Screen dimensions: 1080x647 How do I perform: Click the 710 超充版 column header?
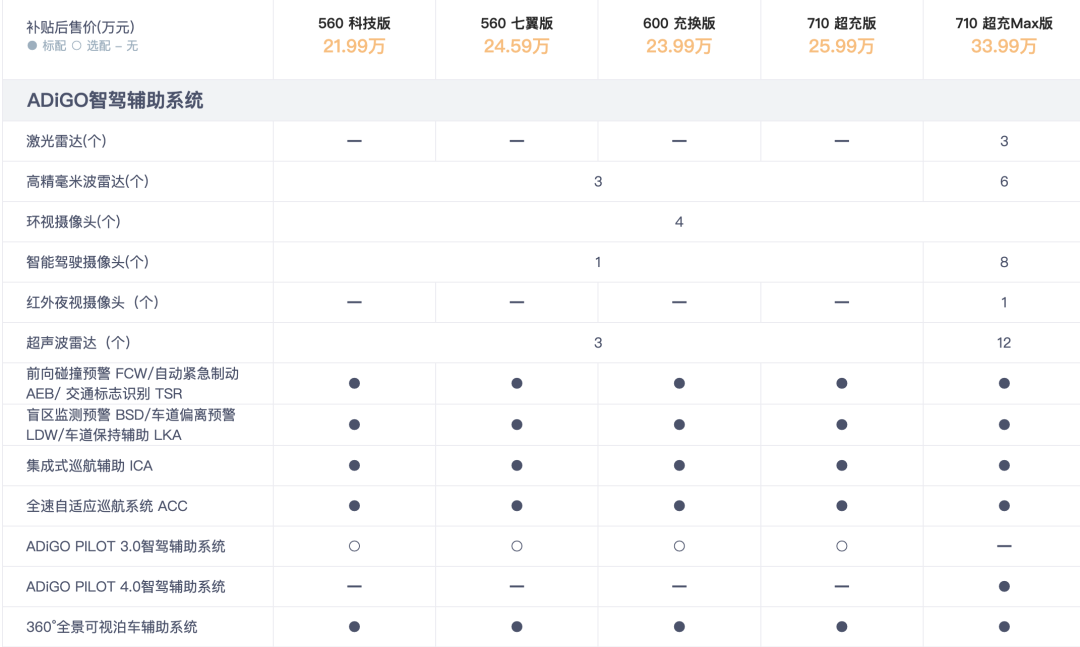(842, 23)
